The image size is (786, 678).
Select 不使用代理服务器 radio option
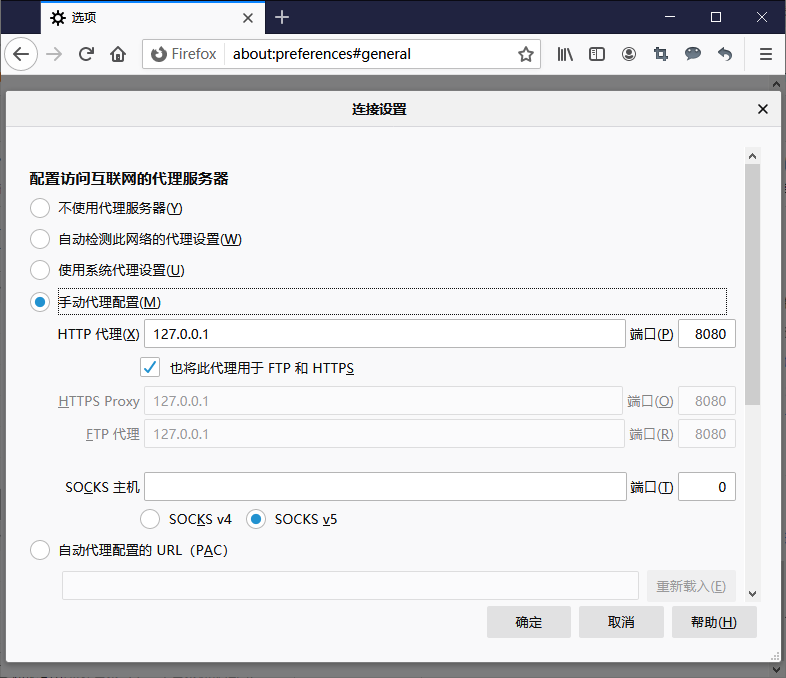40,207
